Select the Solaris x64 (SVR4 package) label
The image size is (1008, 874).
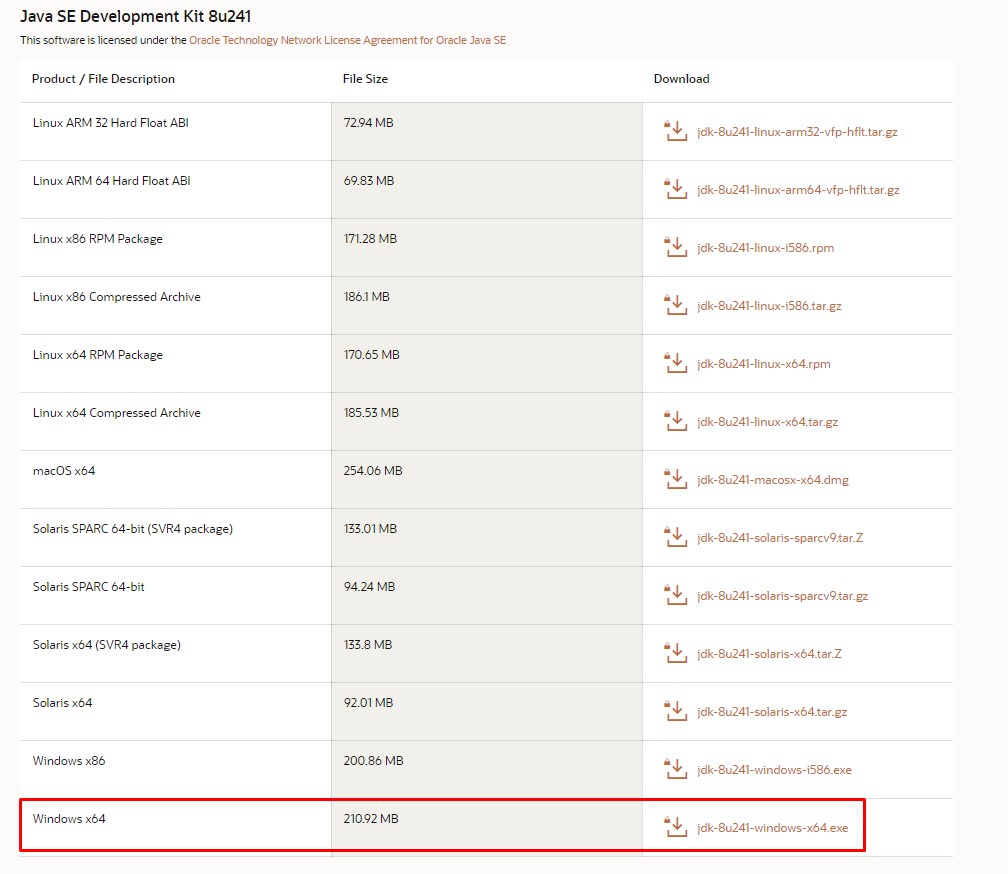107,645
